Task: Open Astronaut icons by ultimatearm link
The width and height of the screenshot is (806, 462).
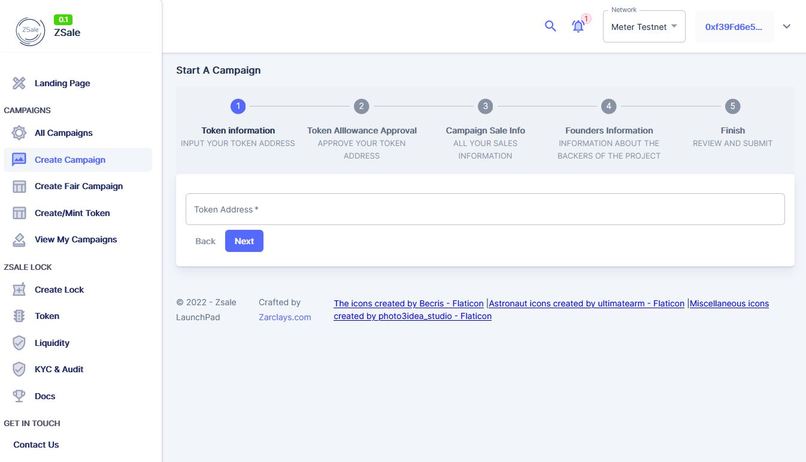Action: pyautogui.click(x=587, y=303)
